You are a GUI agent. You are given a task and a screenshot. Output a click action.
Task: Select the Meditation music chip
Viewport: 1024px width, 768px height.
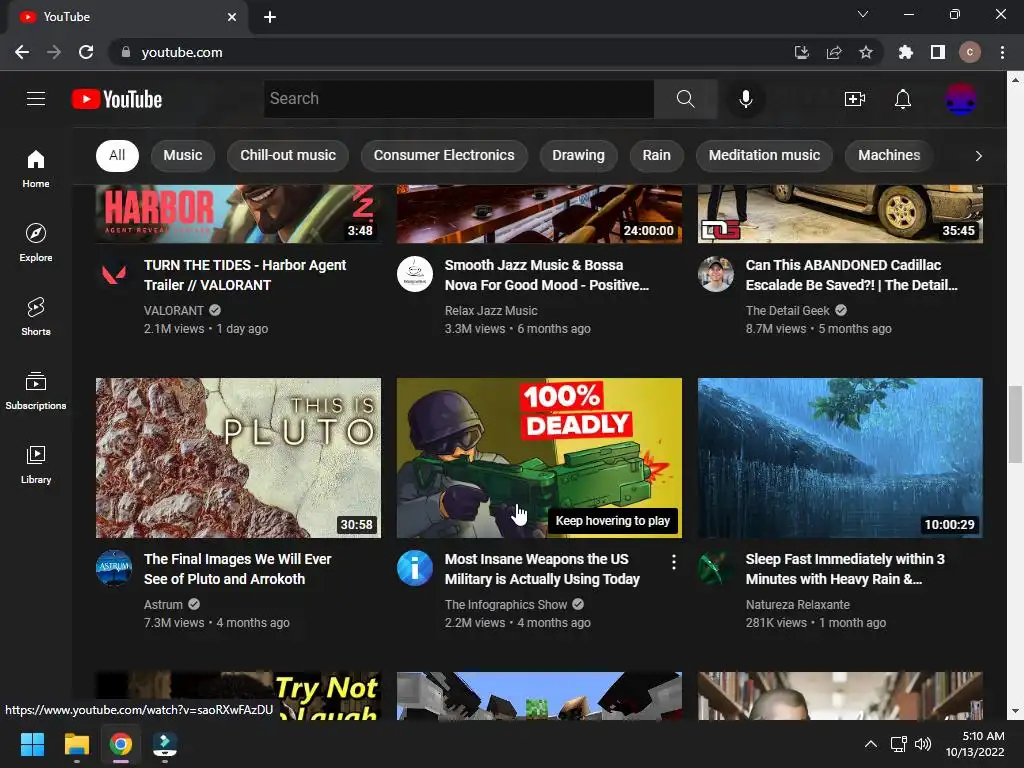(764, 155)
